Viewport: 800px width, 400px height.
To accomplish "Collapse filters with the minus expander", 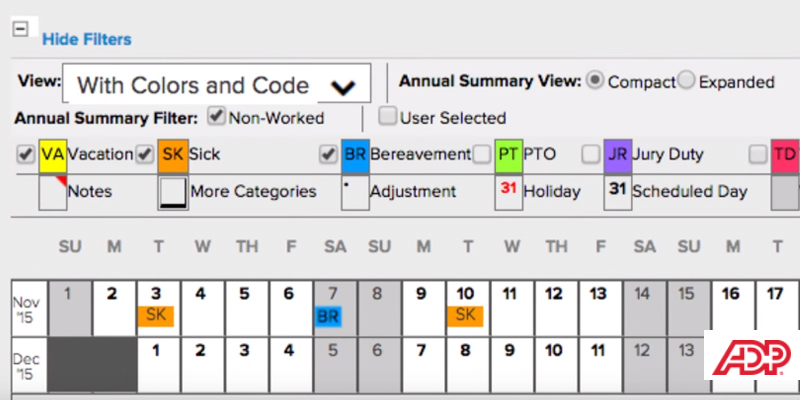I will pos(20,29).
